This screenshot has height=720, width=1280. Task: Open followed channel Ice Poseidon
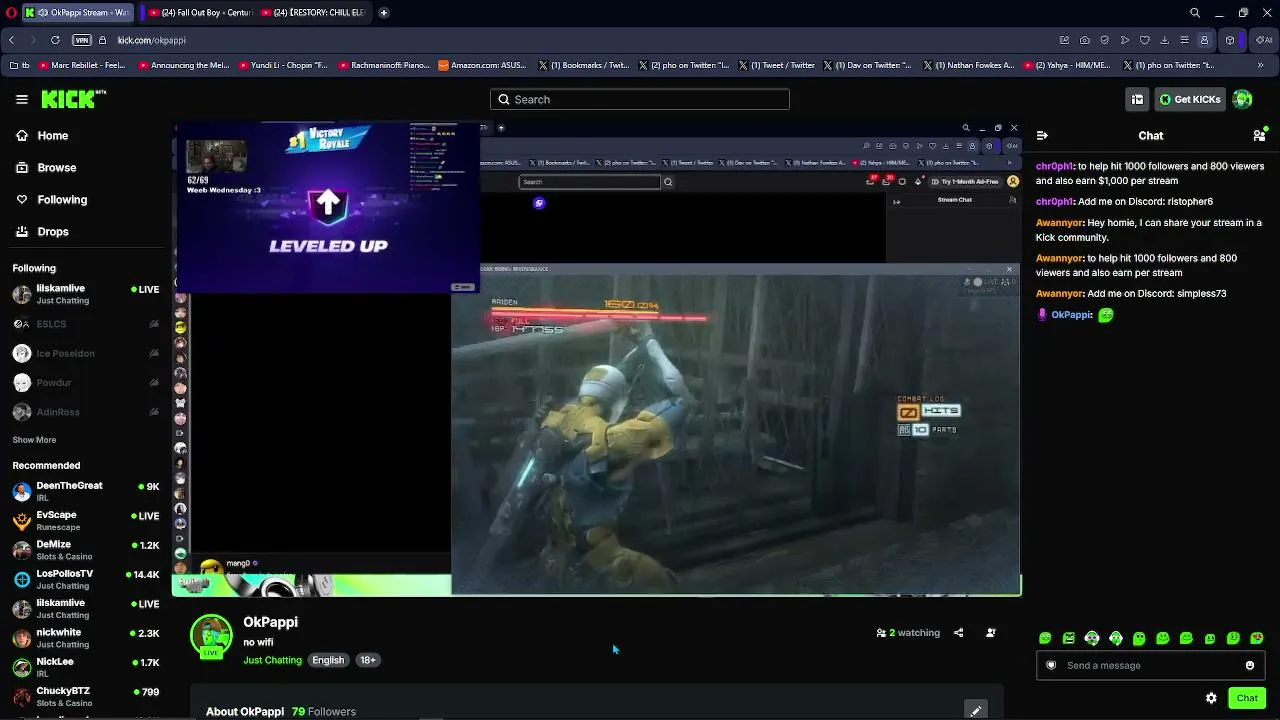[x=86, y=353]
